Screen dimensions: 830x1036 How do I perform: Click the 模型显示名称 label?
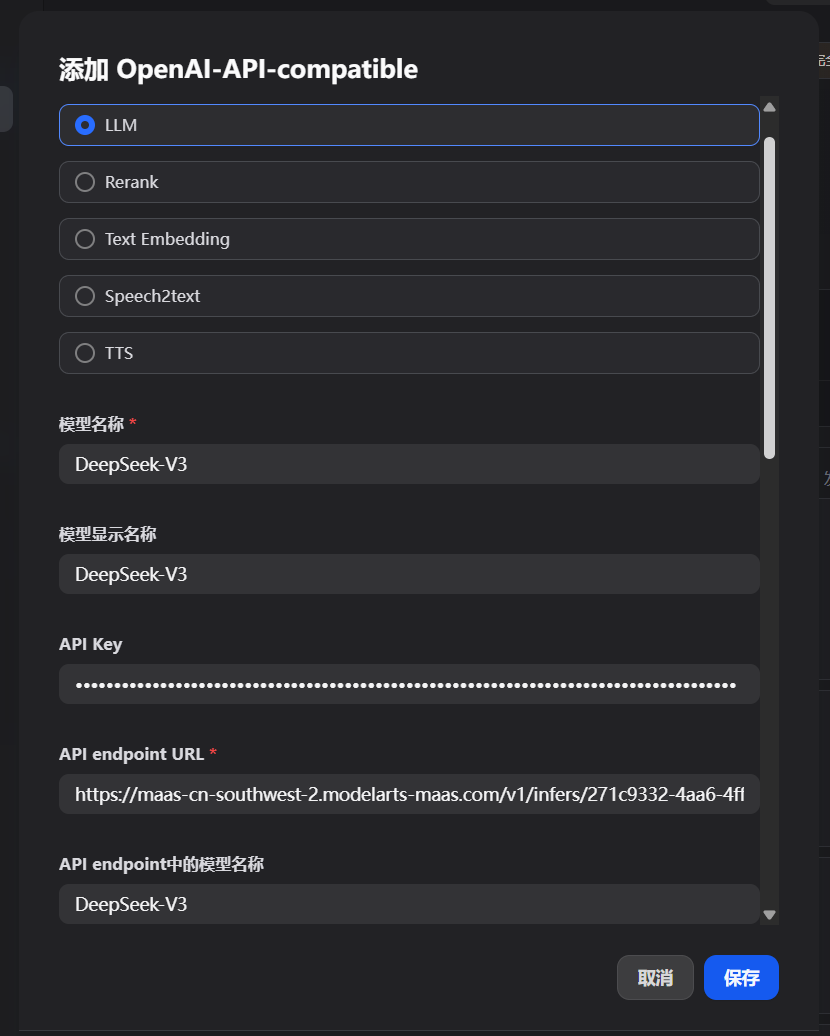[x=108, y=534]
